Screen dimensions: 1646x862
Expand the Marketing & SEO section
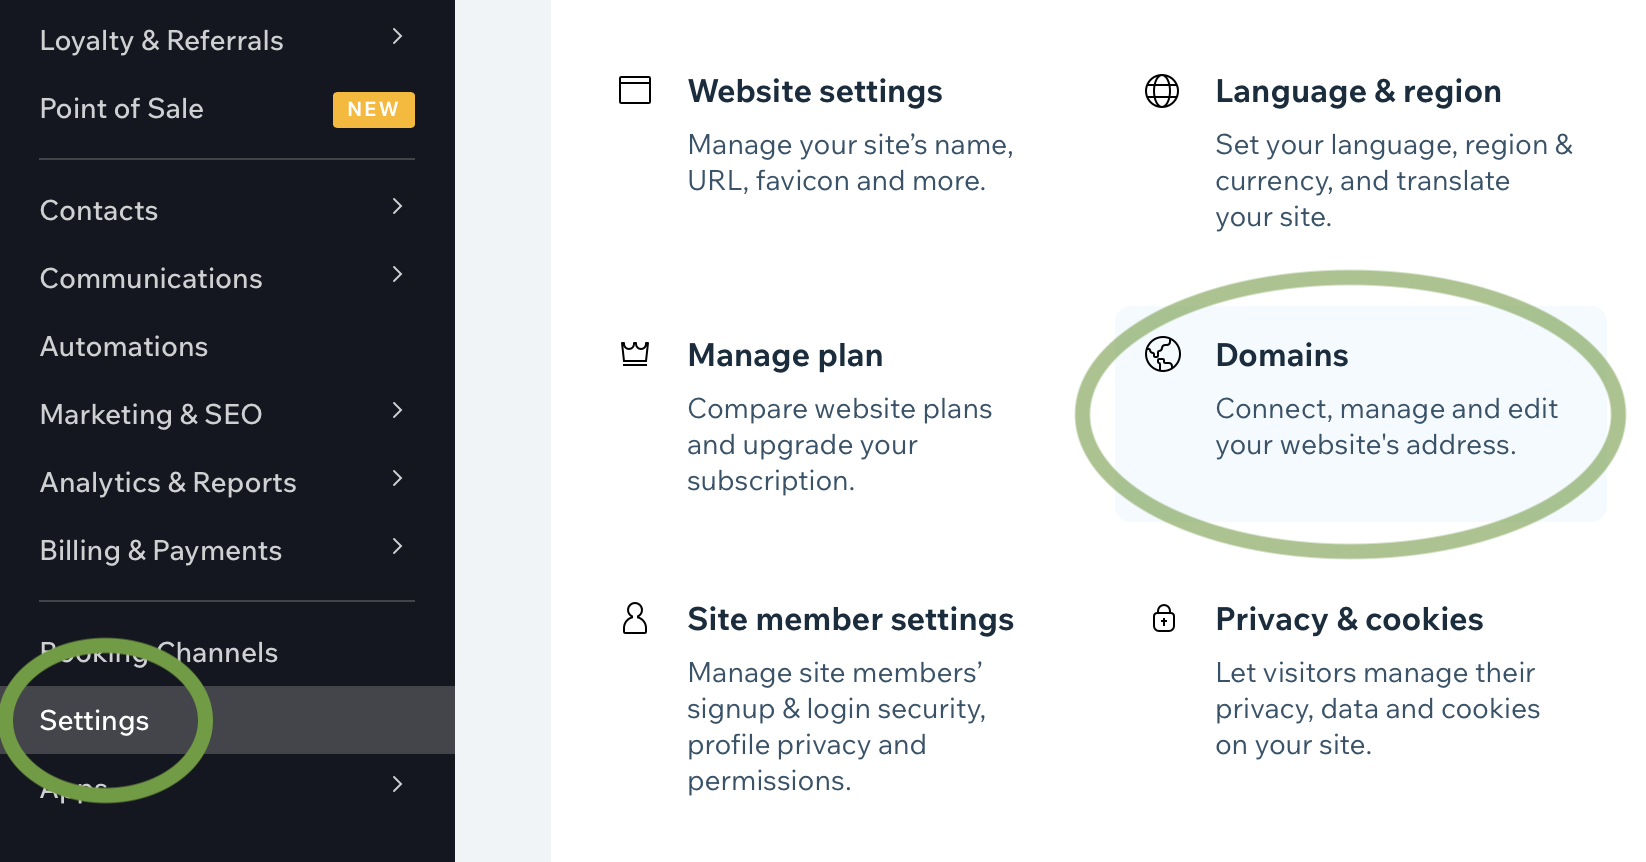(397, 411)
